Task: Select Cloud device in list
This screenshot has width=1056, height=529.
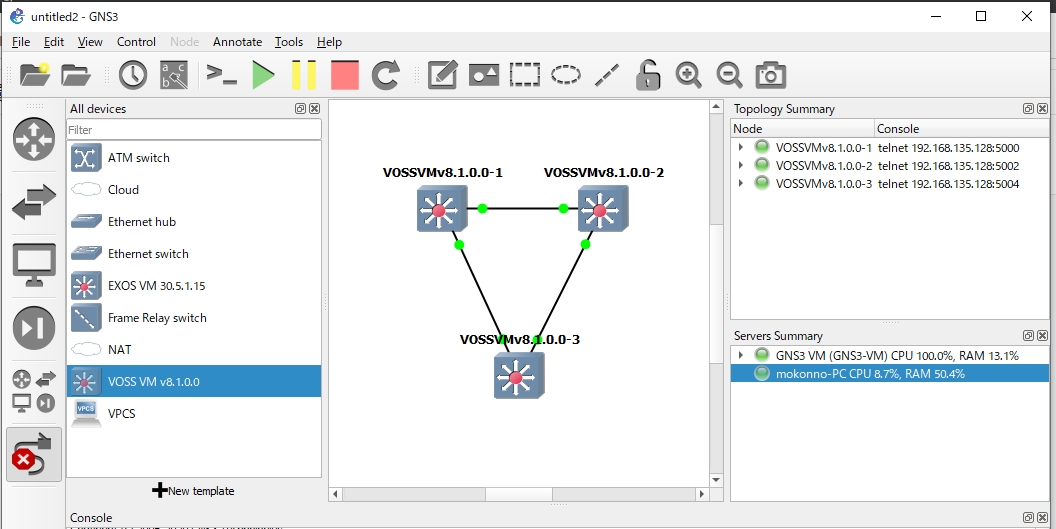Action: point(194,189)
